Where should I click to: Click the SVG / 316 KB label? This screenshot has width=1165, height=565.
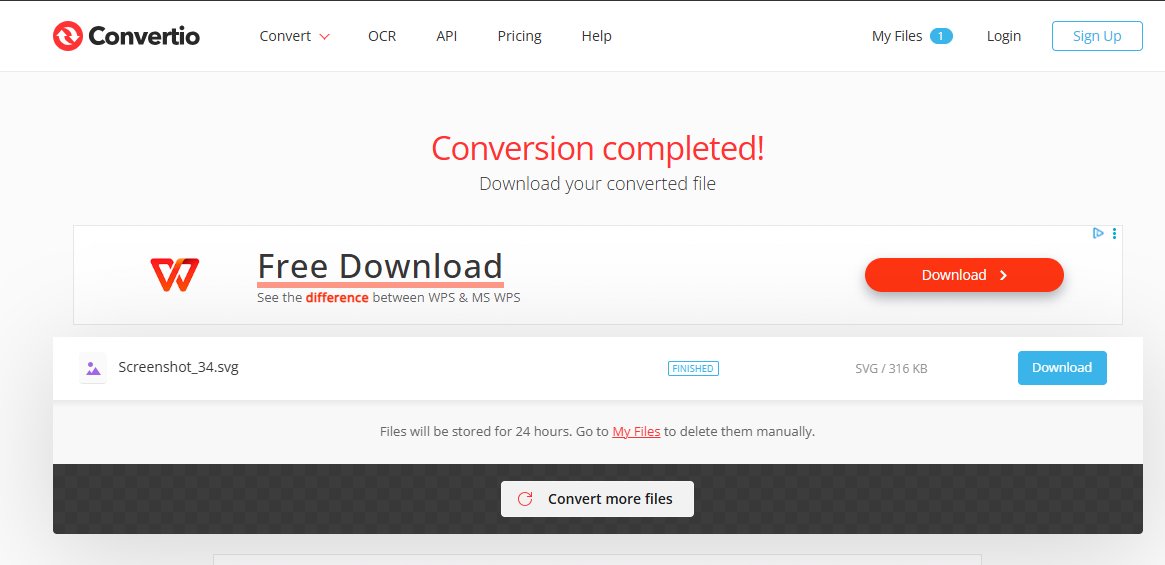(891, 368)
